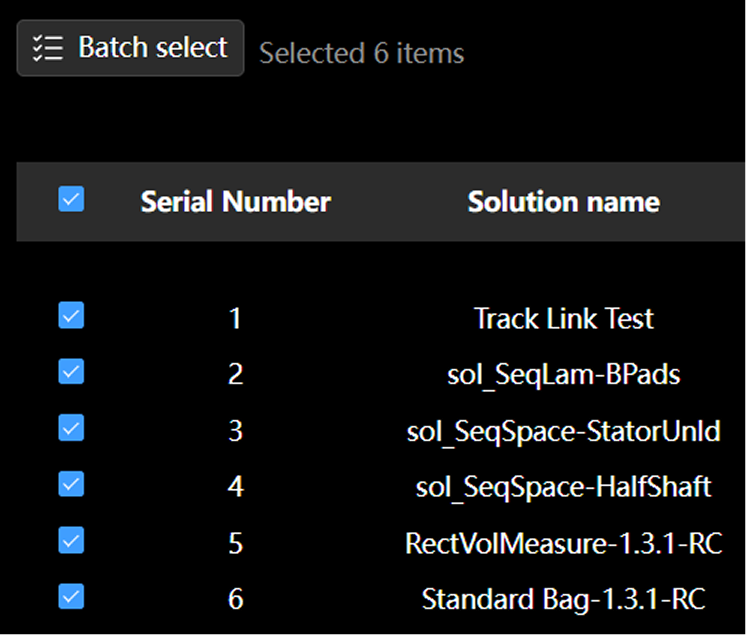
Task: Click serial number 1 cell
Action: [235, 319]
